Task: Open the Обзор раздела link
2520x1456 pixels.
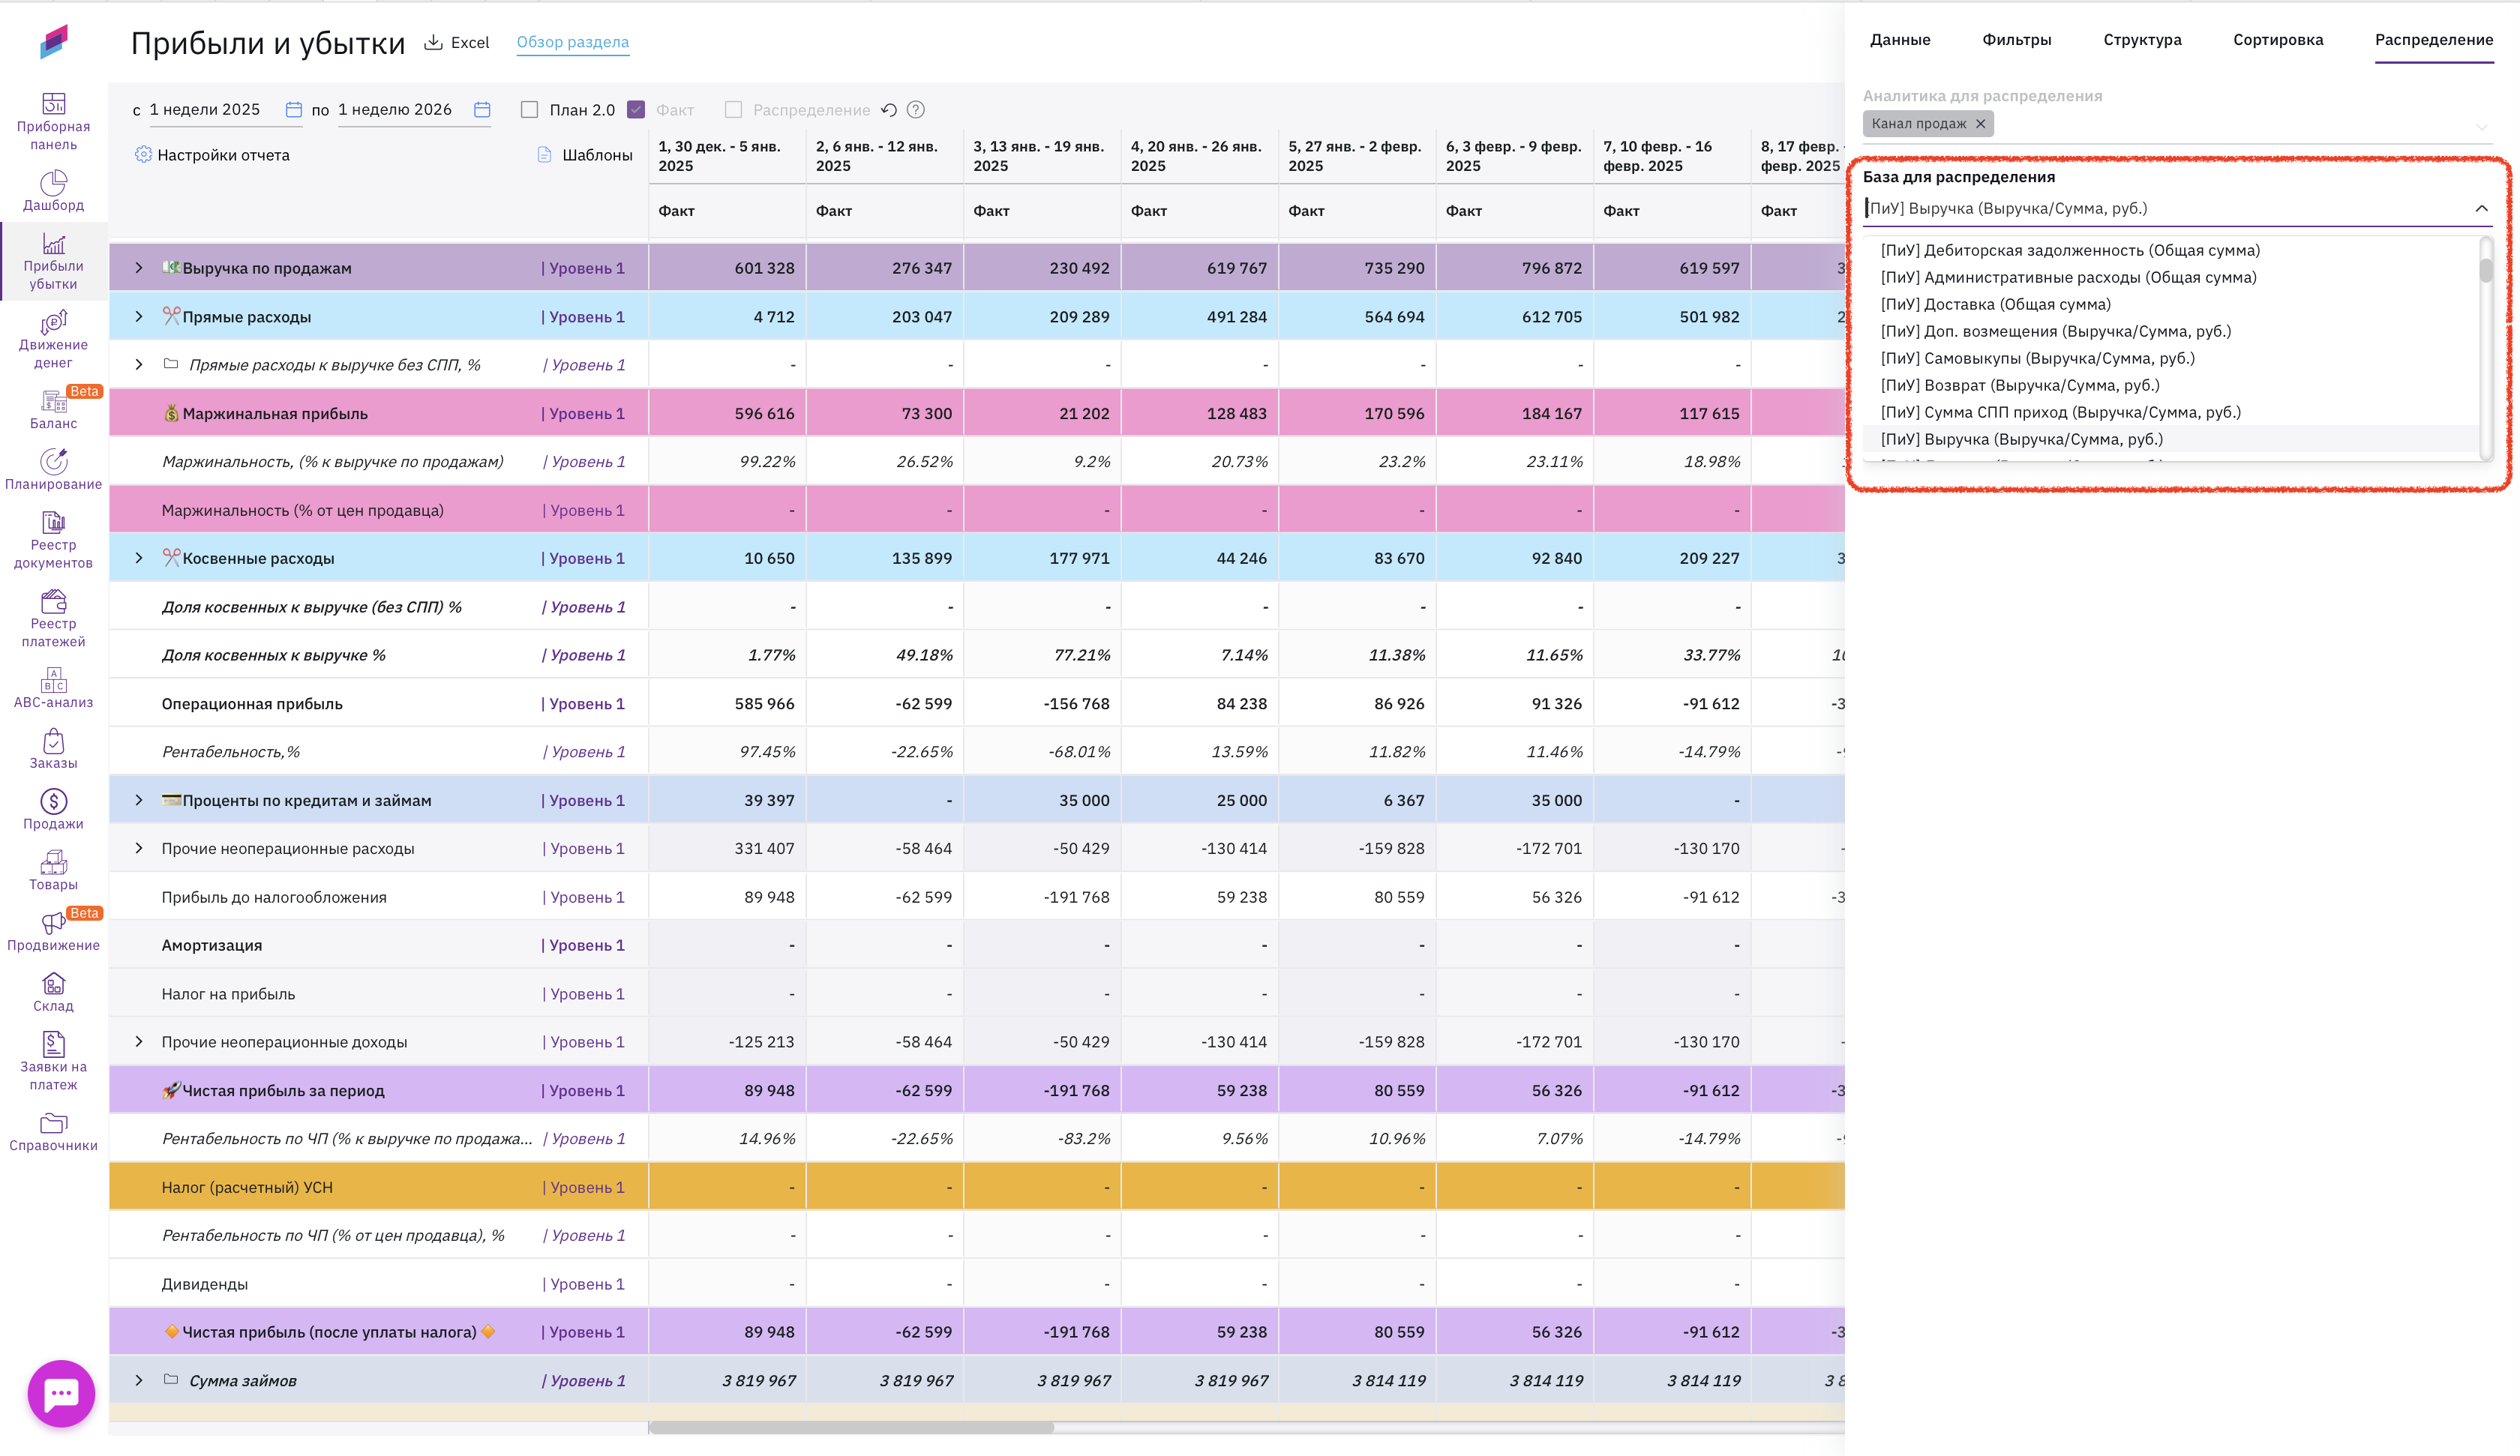Action: click(572, 42)
